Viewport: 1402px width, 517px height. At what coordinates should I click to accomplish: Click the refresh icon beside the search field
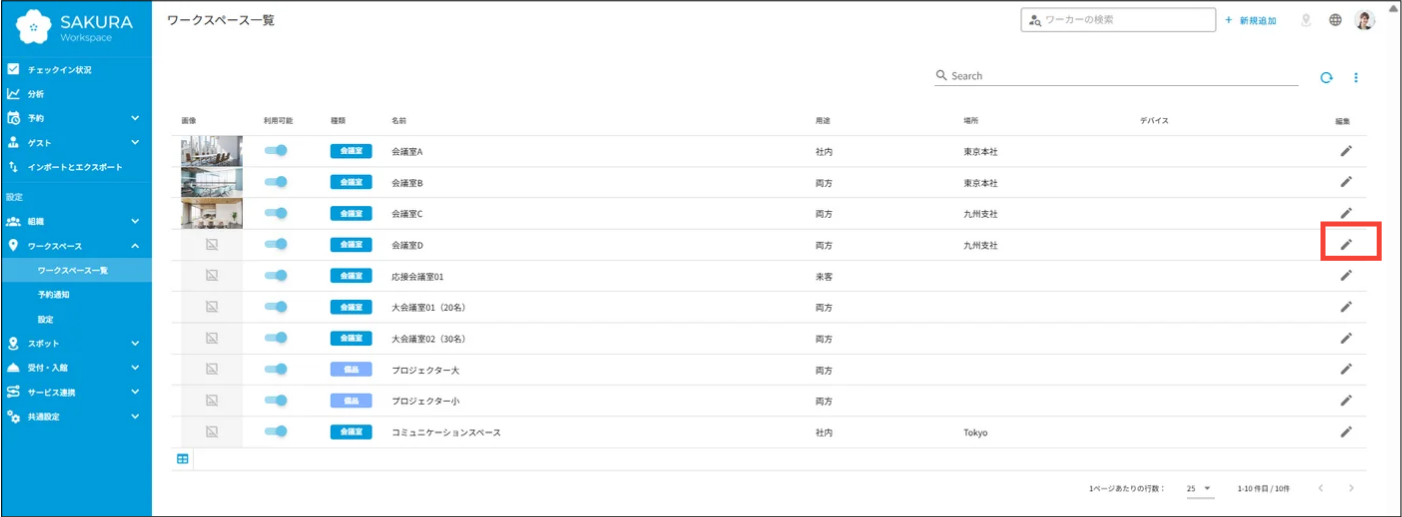tap(1326, 77)
